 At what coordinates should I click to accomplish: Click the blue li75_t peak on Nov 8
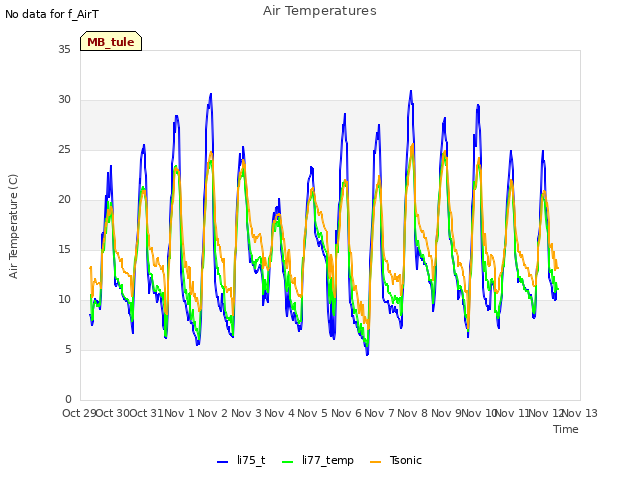[x=411, y=91]
